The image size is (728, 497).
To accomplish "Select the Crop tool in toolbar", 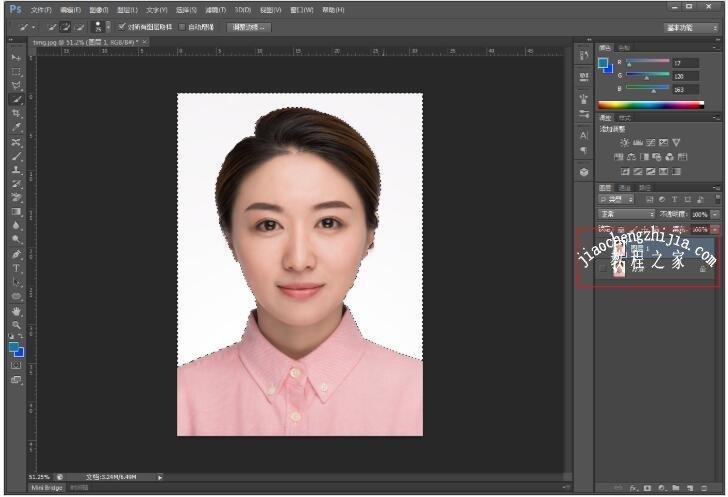I will (x=16, y=114).
